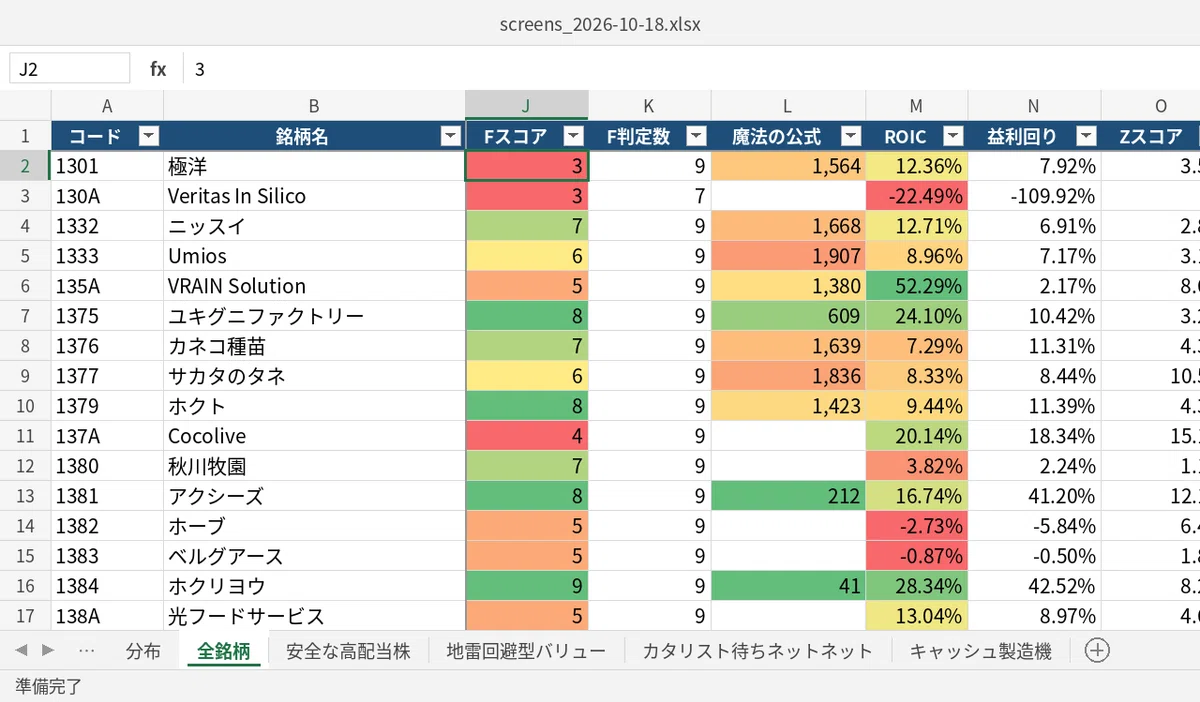Click ROIC value -22.49%
Screen dimensions: 1200x702
click(916, 196)
